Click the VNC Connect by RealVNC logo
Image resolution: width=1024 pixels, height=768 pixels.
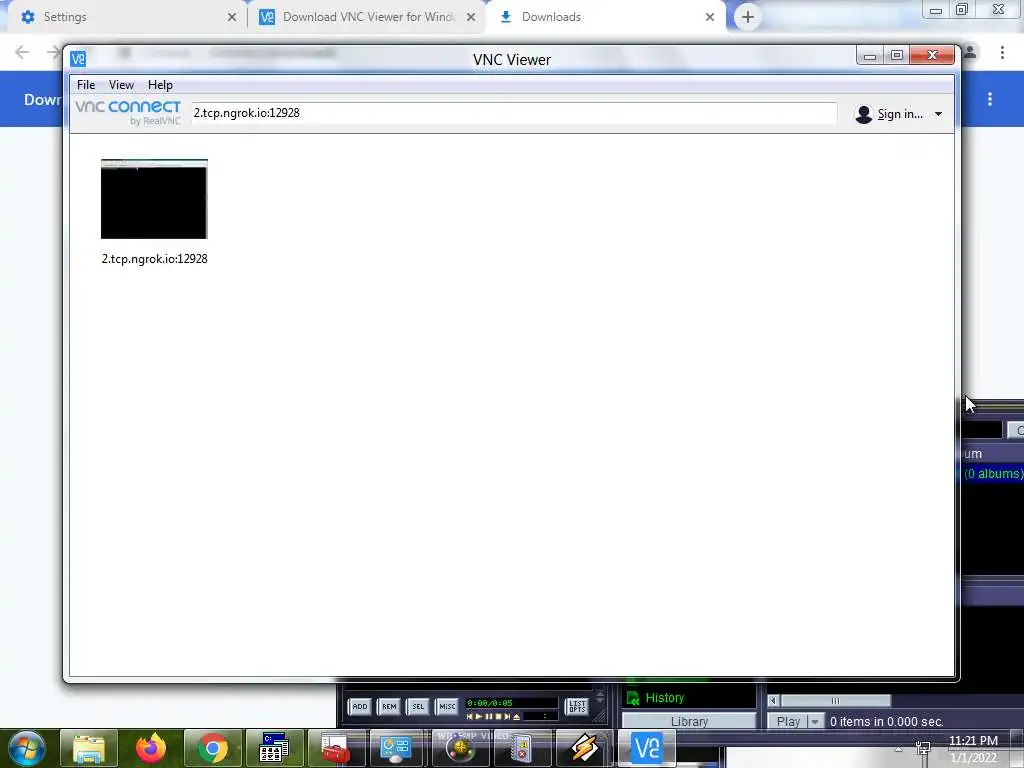[128, 112]
